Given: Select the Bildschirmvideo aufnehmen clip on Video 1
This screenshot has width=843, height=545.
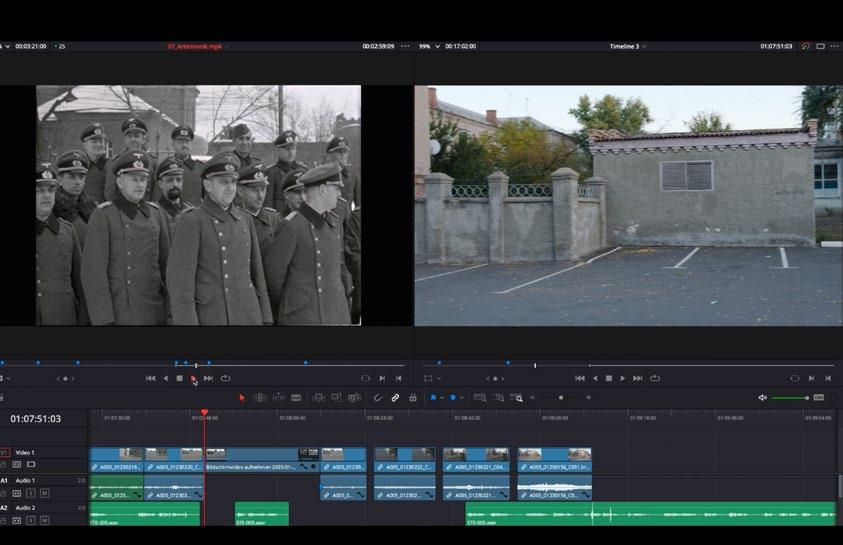Looking at the screenshot, I should click(260, 460).
